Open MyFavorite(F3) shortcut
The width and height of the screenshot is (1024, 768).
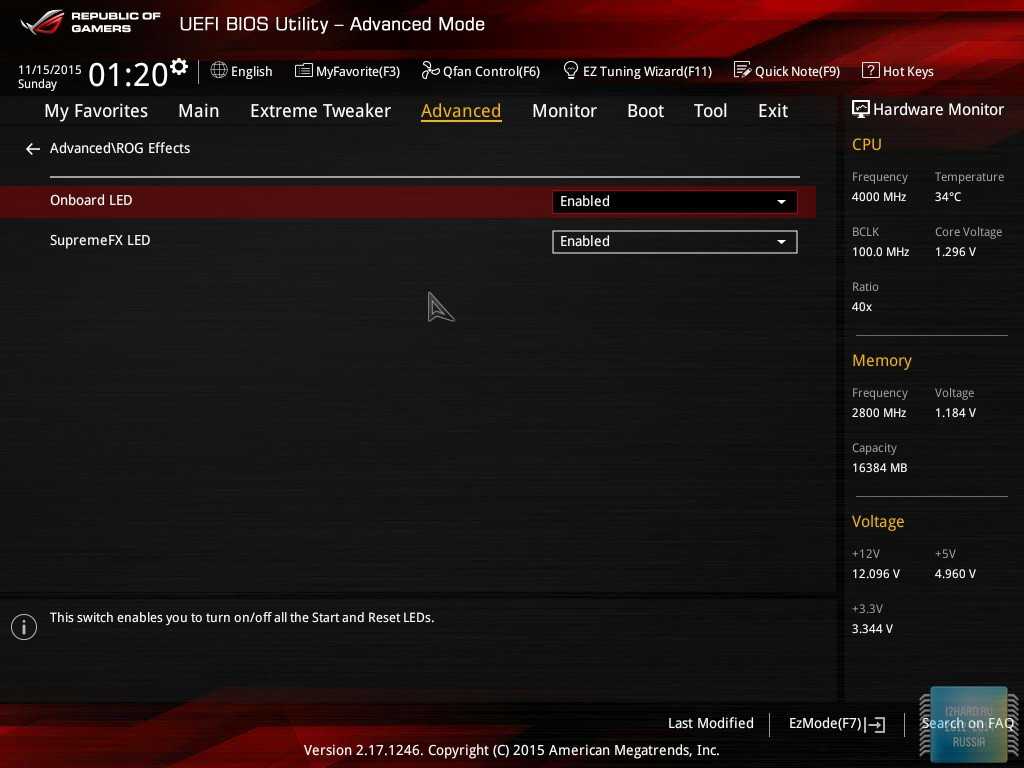[347, 71]
